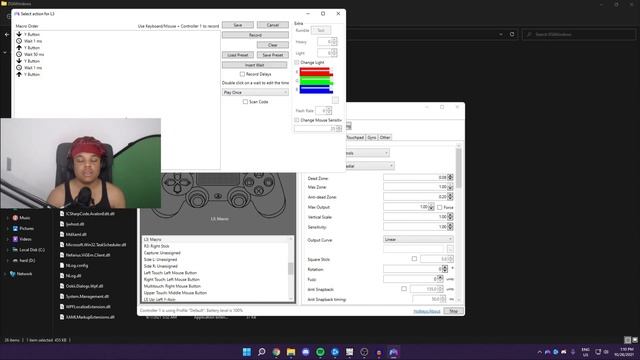Open Windows Start menu on taskbar

coord(247,352)
